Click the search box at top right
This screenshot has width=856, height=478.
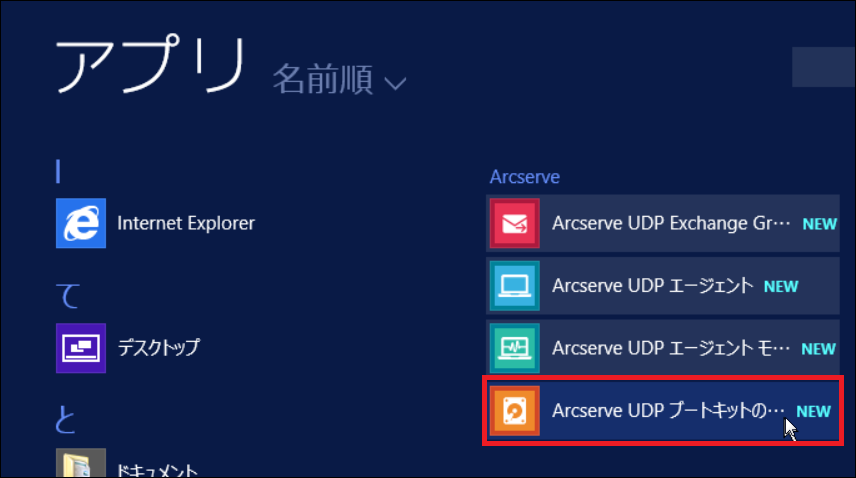[823, 67]
